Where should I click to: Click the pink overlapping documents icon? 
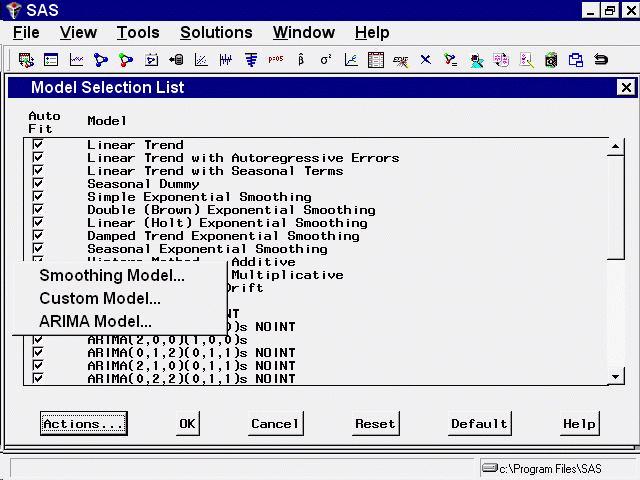501,60
